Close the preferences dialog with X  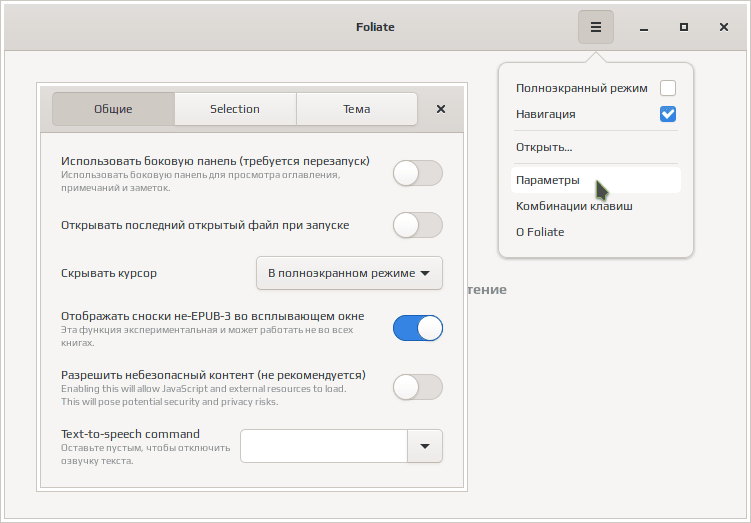click(441, 109)
